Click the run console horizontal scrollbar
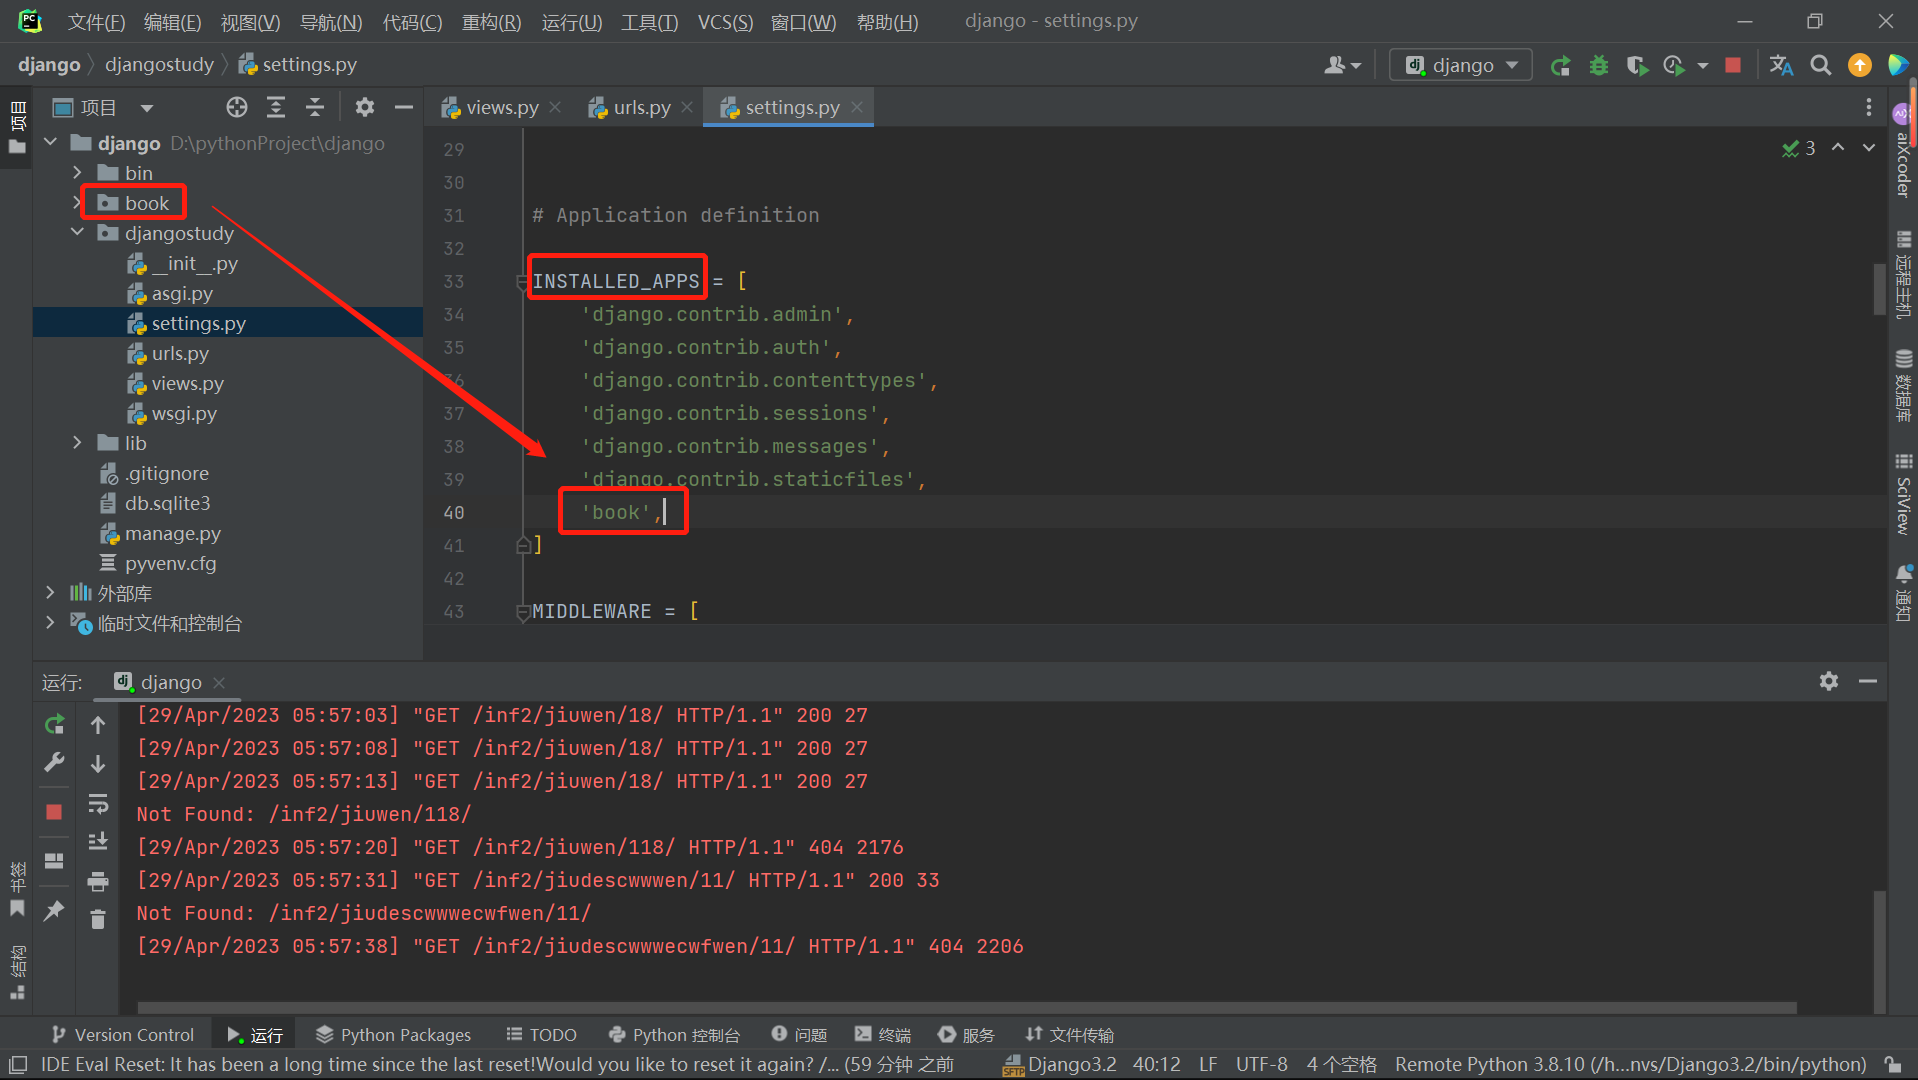The image size is (1918, 1080). pyautogui.click(x=966, y=1008)
